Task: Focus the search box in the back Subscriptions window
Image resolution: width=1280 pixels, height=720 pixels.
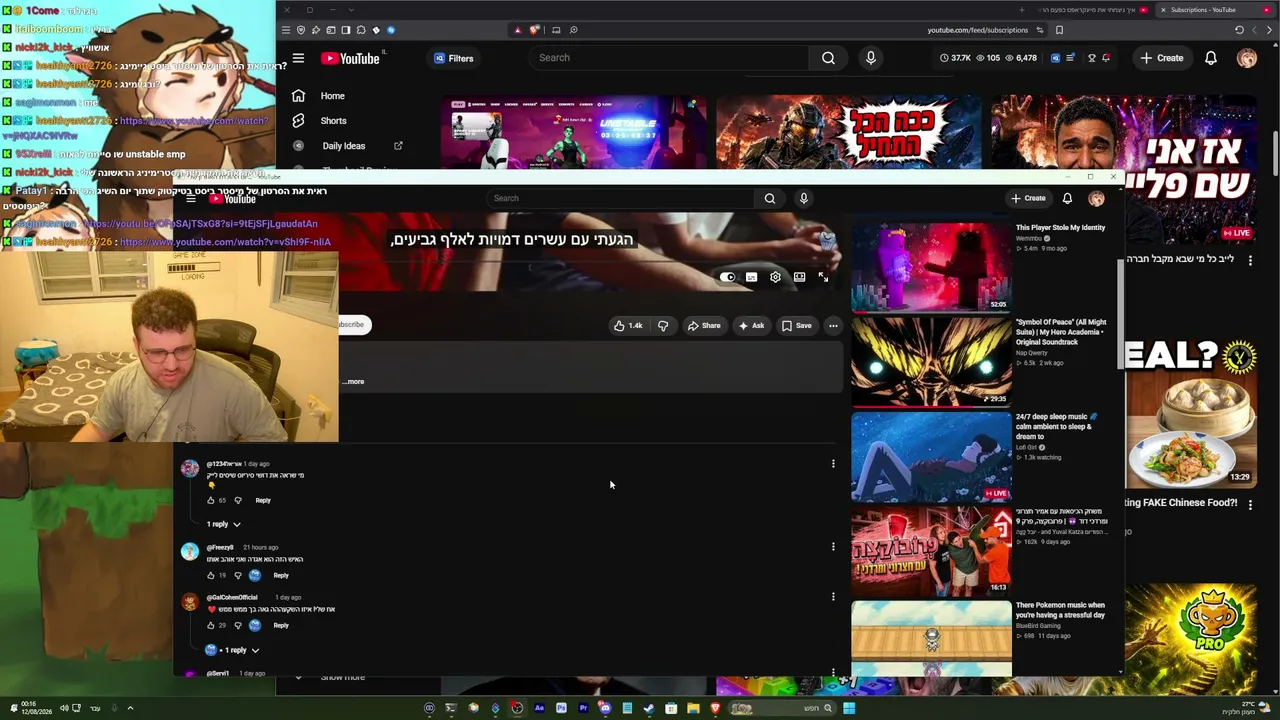Action: tap(670, 58)
